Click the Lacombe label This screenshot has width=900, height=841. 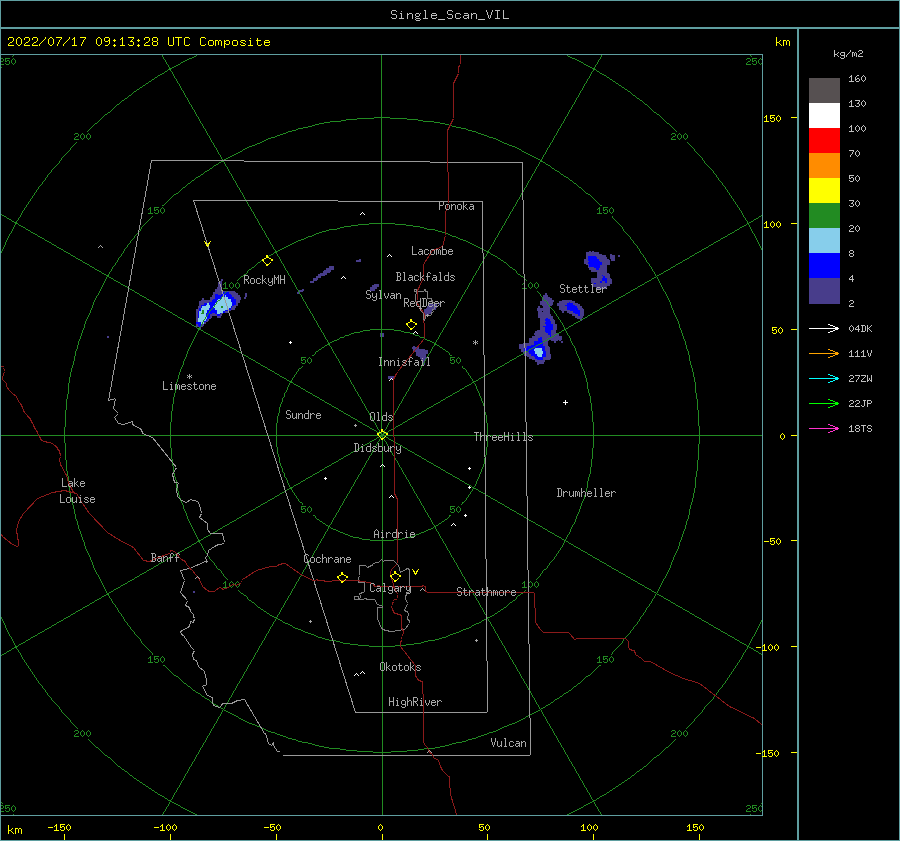pos(432,251)
